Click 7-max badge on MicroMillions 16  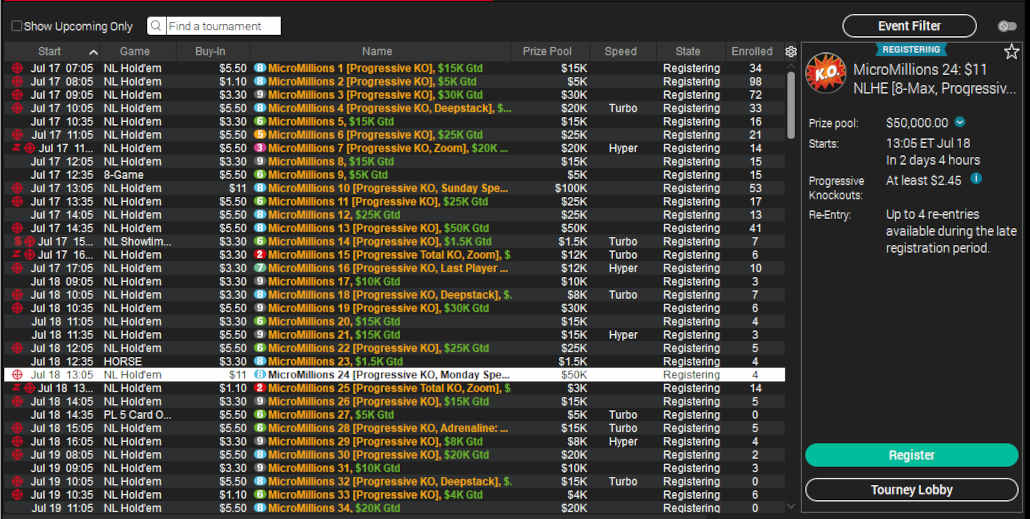260,268
